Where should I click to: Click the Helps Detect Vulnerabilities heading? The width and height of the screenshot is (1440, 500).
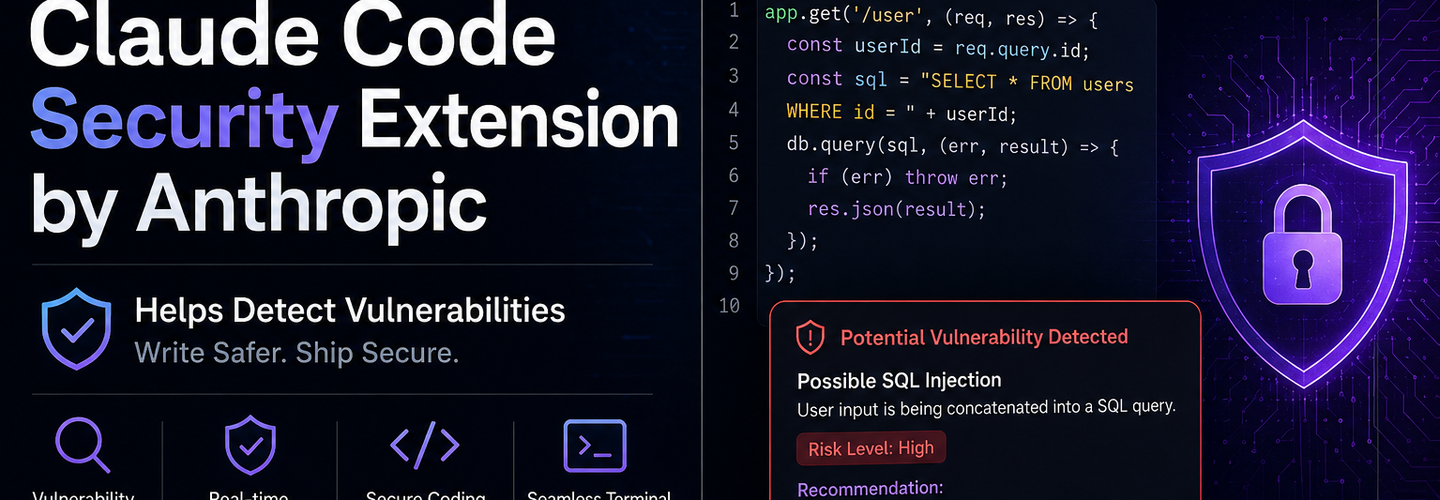(350, 310)
